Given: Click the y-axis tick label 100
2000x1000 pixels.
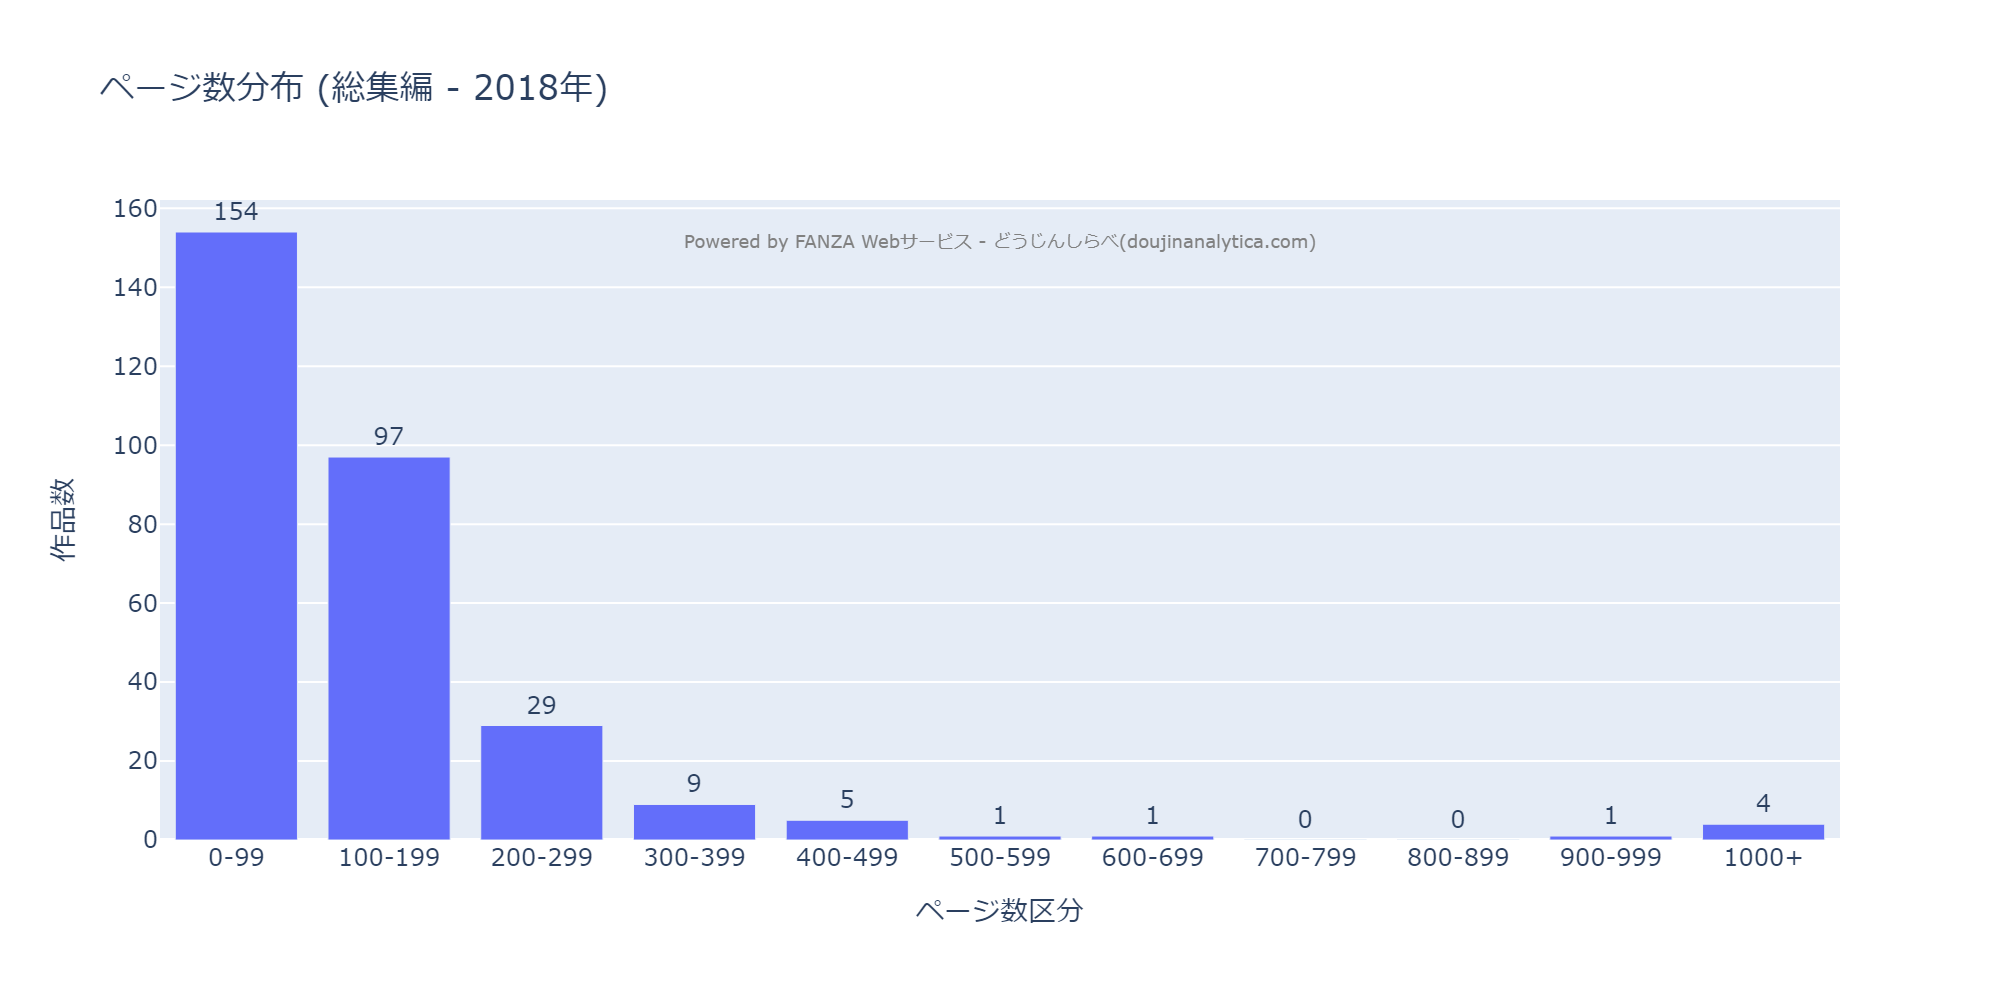Looking at the screenshot, I should click(135, 446).
